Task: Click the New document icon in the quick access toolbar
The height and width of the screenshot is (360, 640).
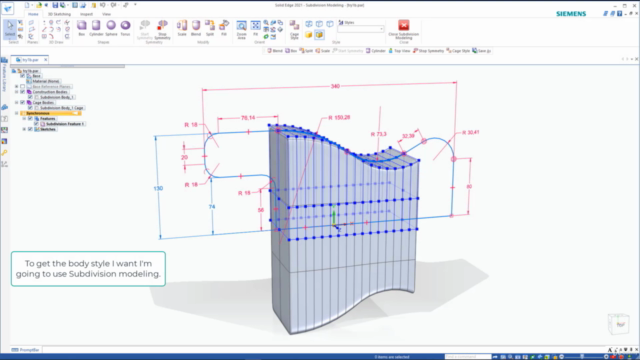Action: pyautogui.click(x=27, y=5)
